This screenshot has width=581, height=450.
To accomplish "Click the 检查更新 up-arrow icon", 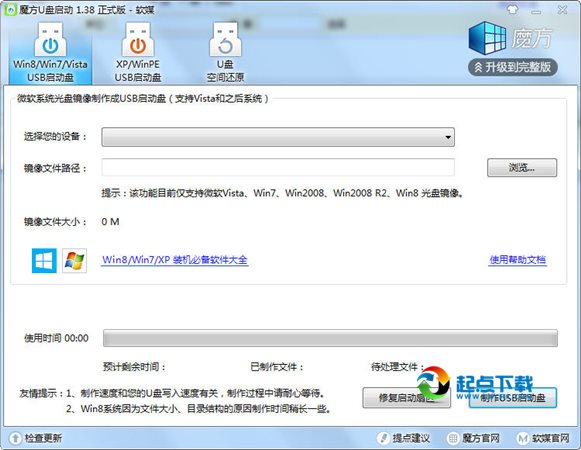I will [15, 439].
